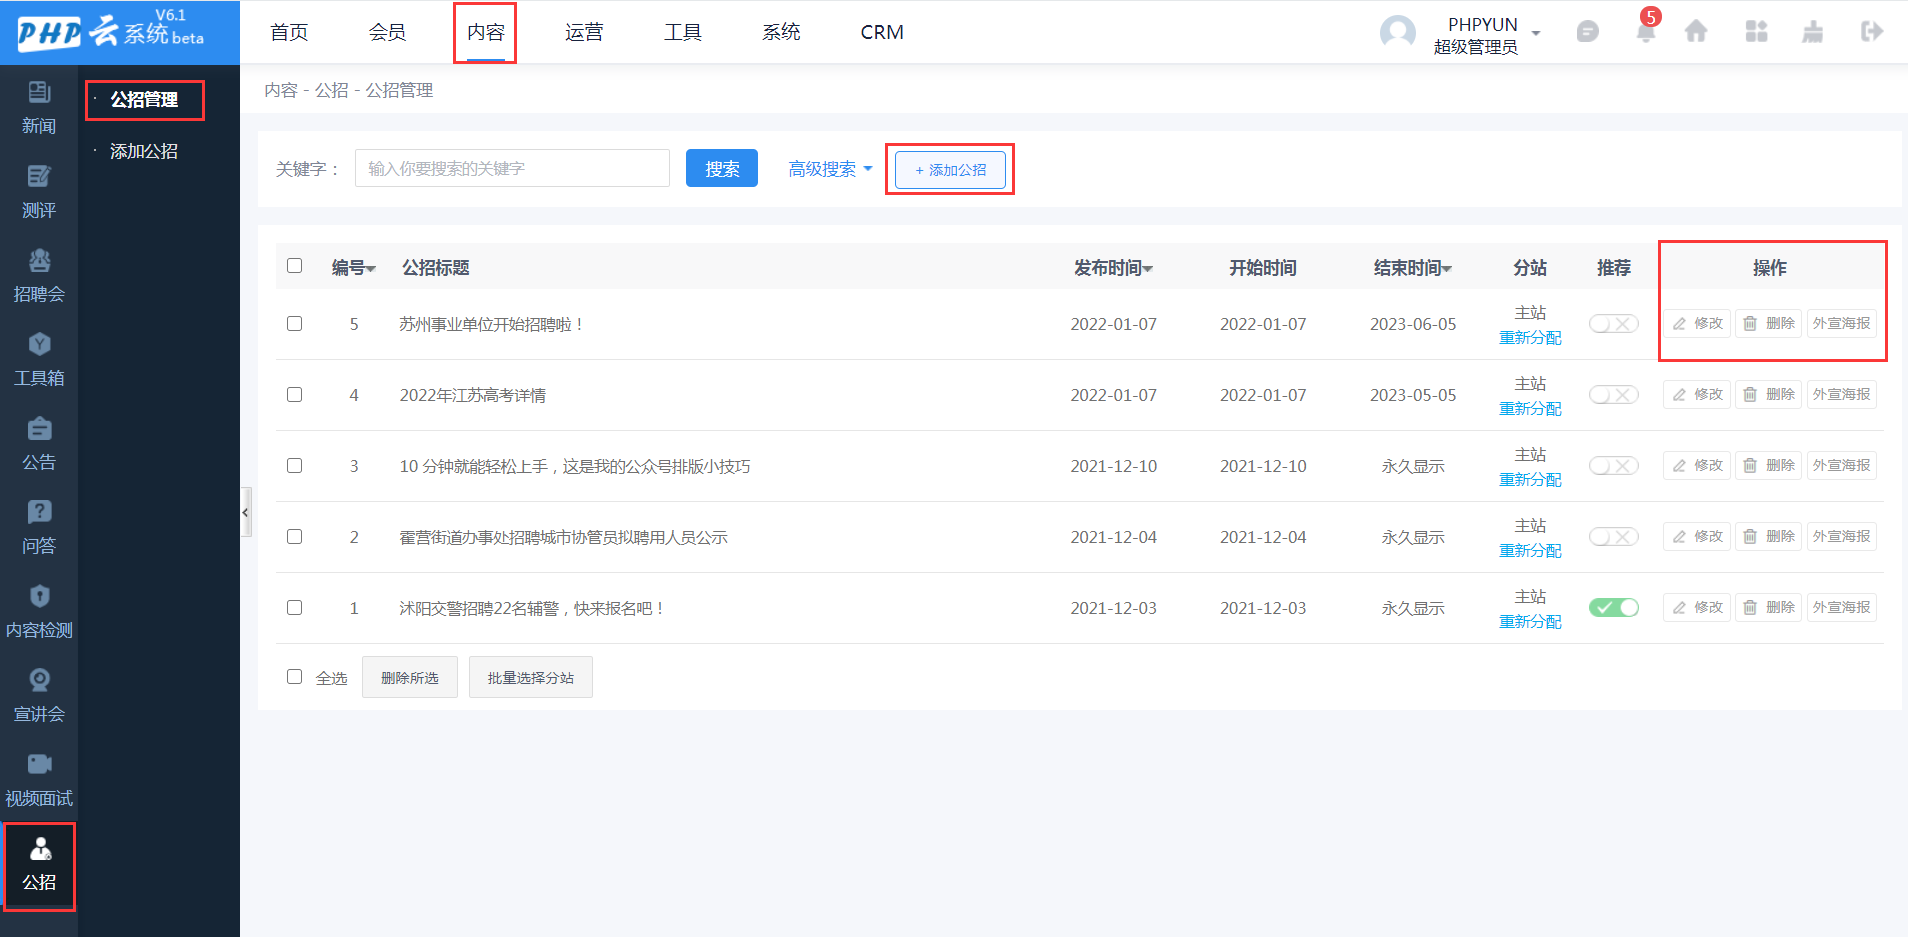
Task: Open 外宣海报 for 沭阳交警招聘22名辅警
Action: [x=1841, y=608]
